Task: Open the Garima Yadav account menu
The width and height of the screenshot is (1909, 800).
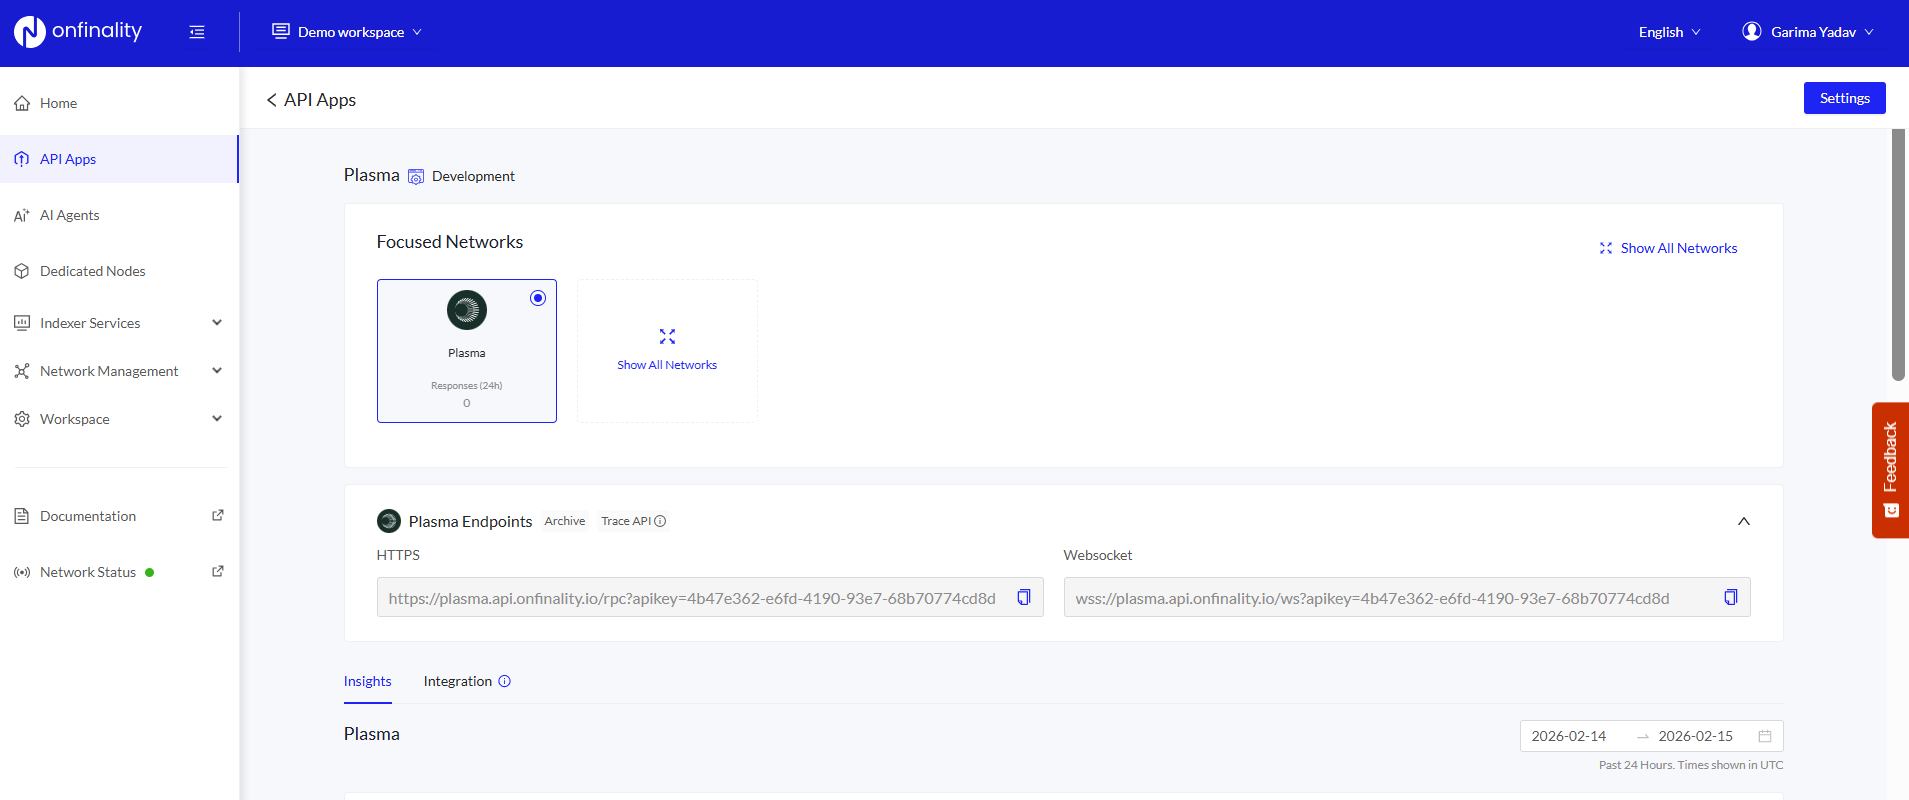Action: [1808, 32]
